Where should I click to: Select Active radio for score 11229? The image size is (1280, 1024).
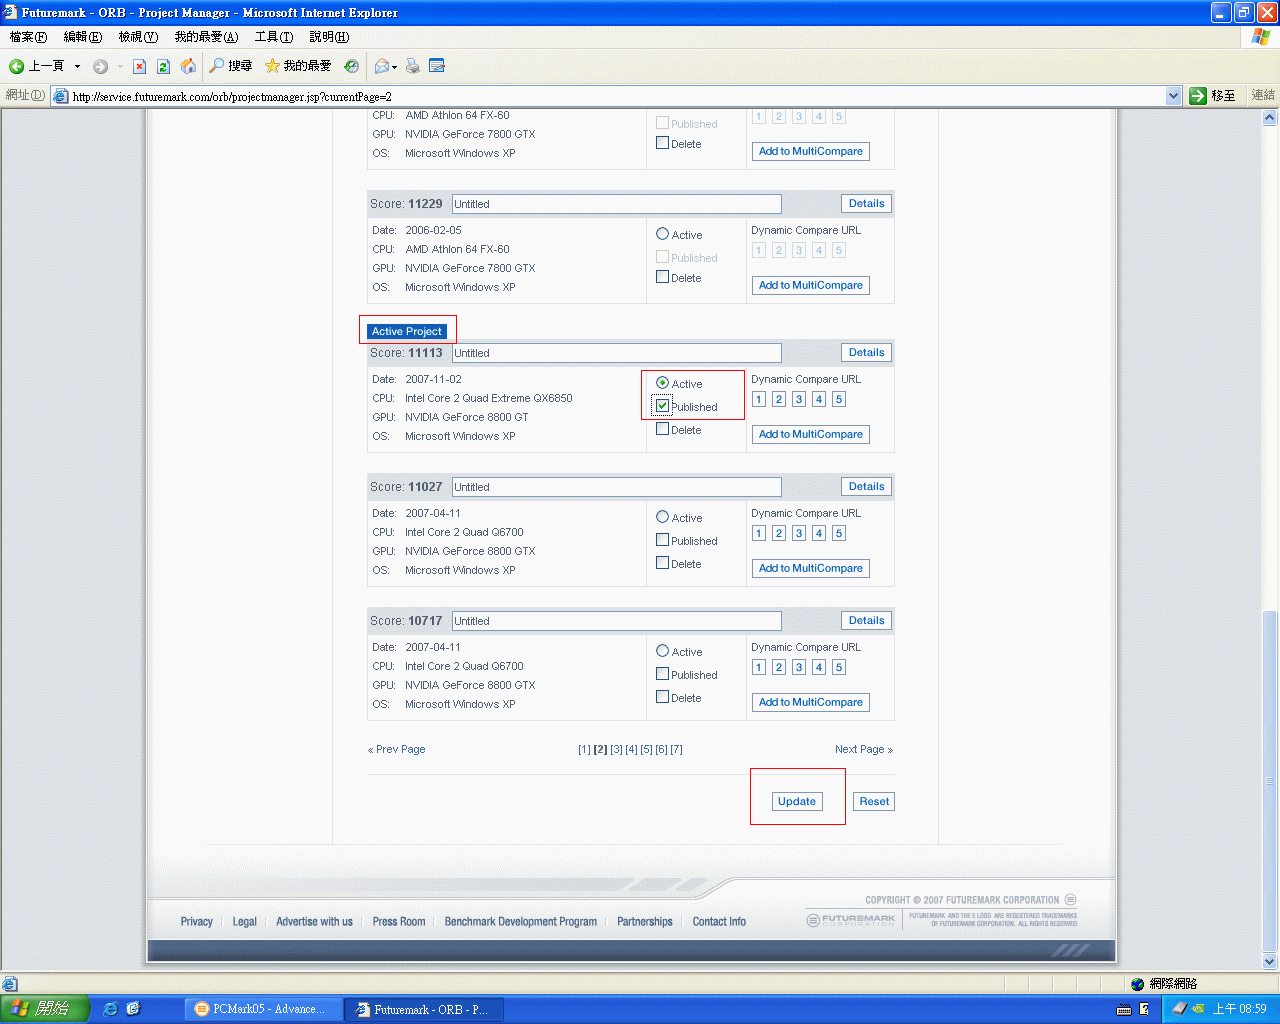[x=662, y=234]
